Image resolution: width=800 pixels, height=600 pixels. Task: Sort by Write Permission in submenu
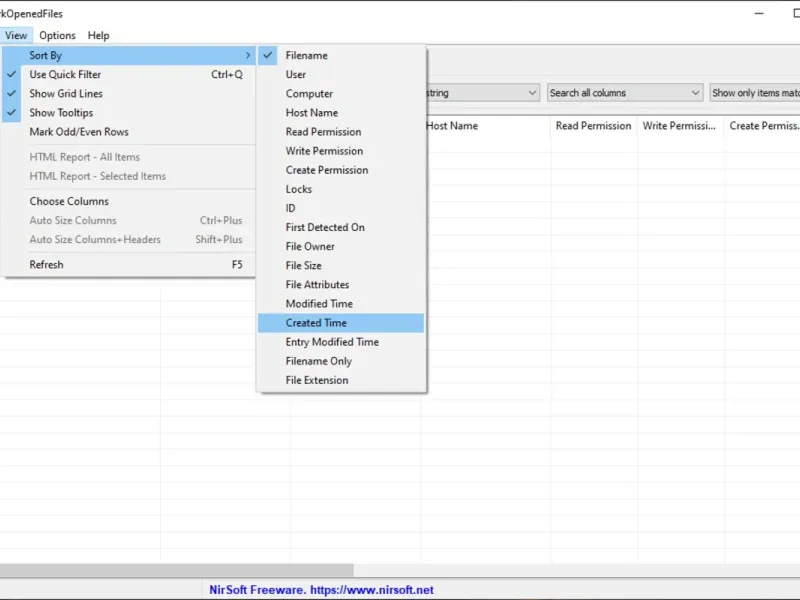click(341, 151)
